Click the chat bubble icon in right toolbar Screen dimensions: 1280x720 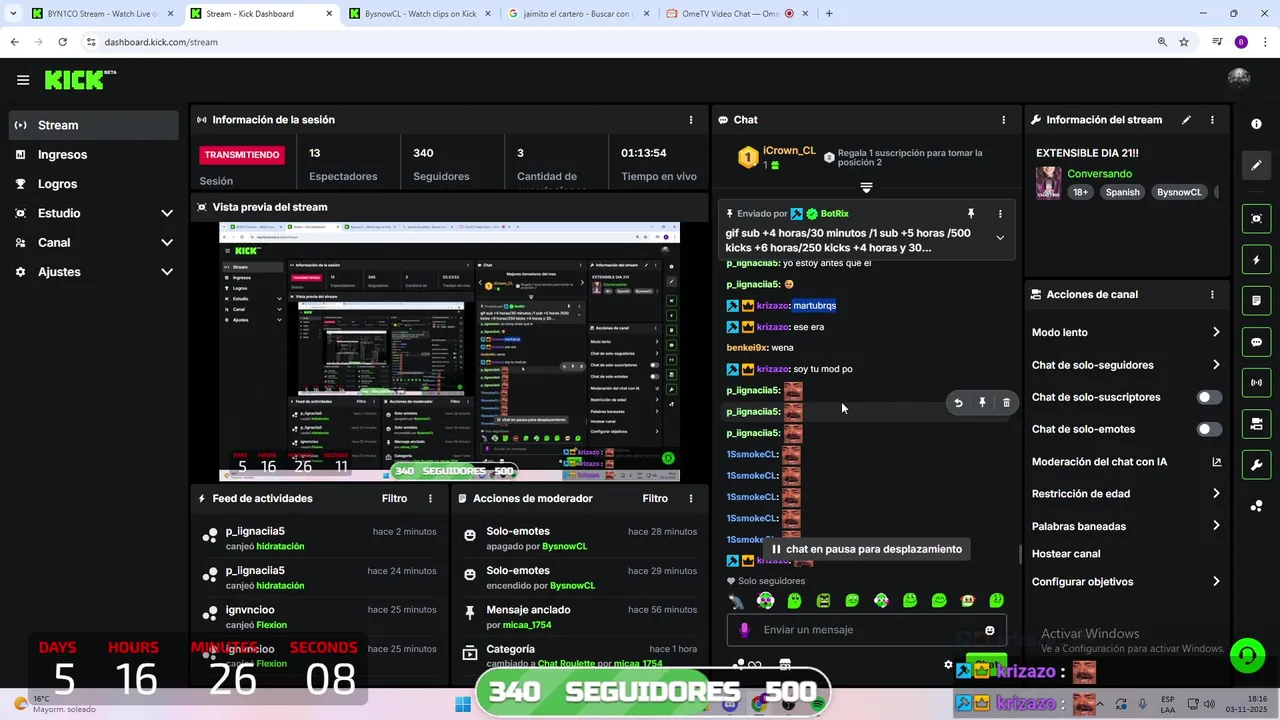click(x=1256, y=342)
